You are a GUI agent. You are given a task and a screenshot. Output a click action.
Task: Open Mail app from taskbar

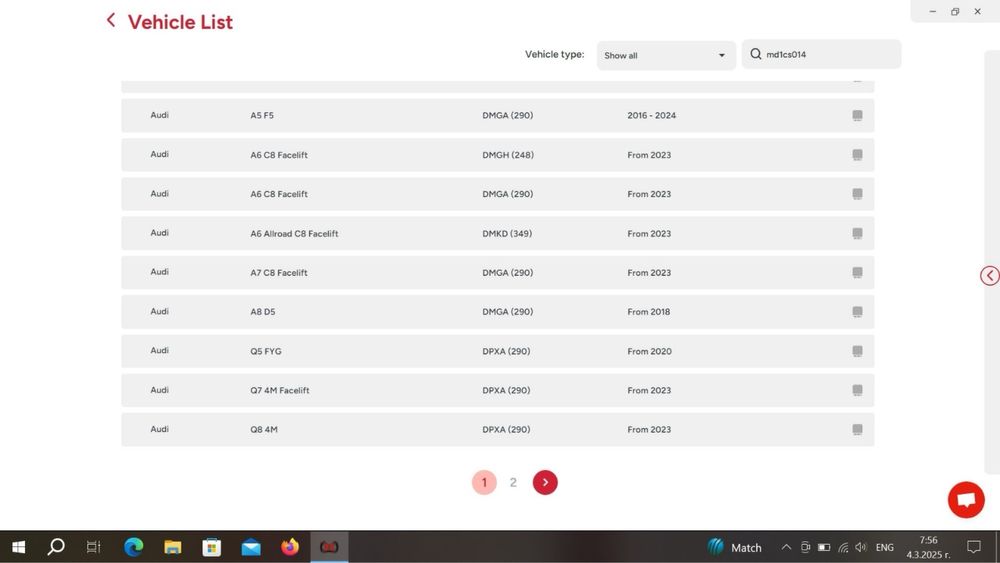click(251, 547)
